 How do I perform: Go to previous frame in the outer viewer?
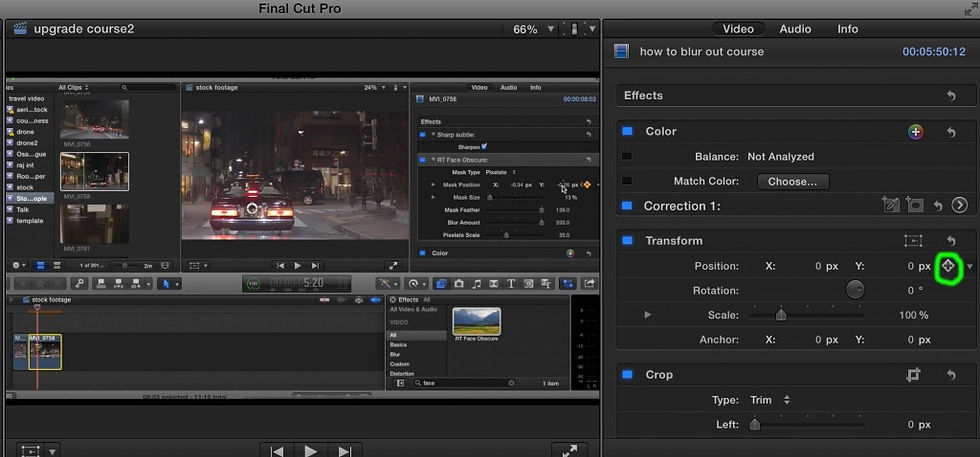[x=277, y=451]
